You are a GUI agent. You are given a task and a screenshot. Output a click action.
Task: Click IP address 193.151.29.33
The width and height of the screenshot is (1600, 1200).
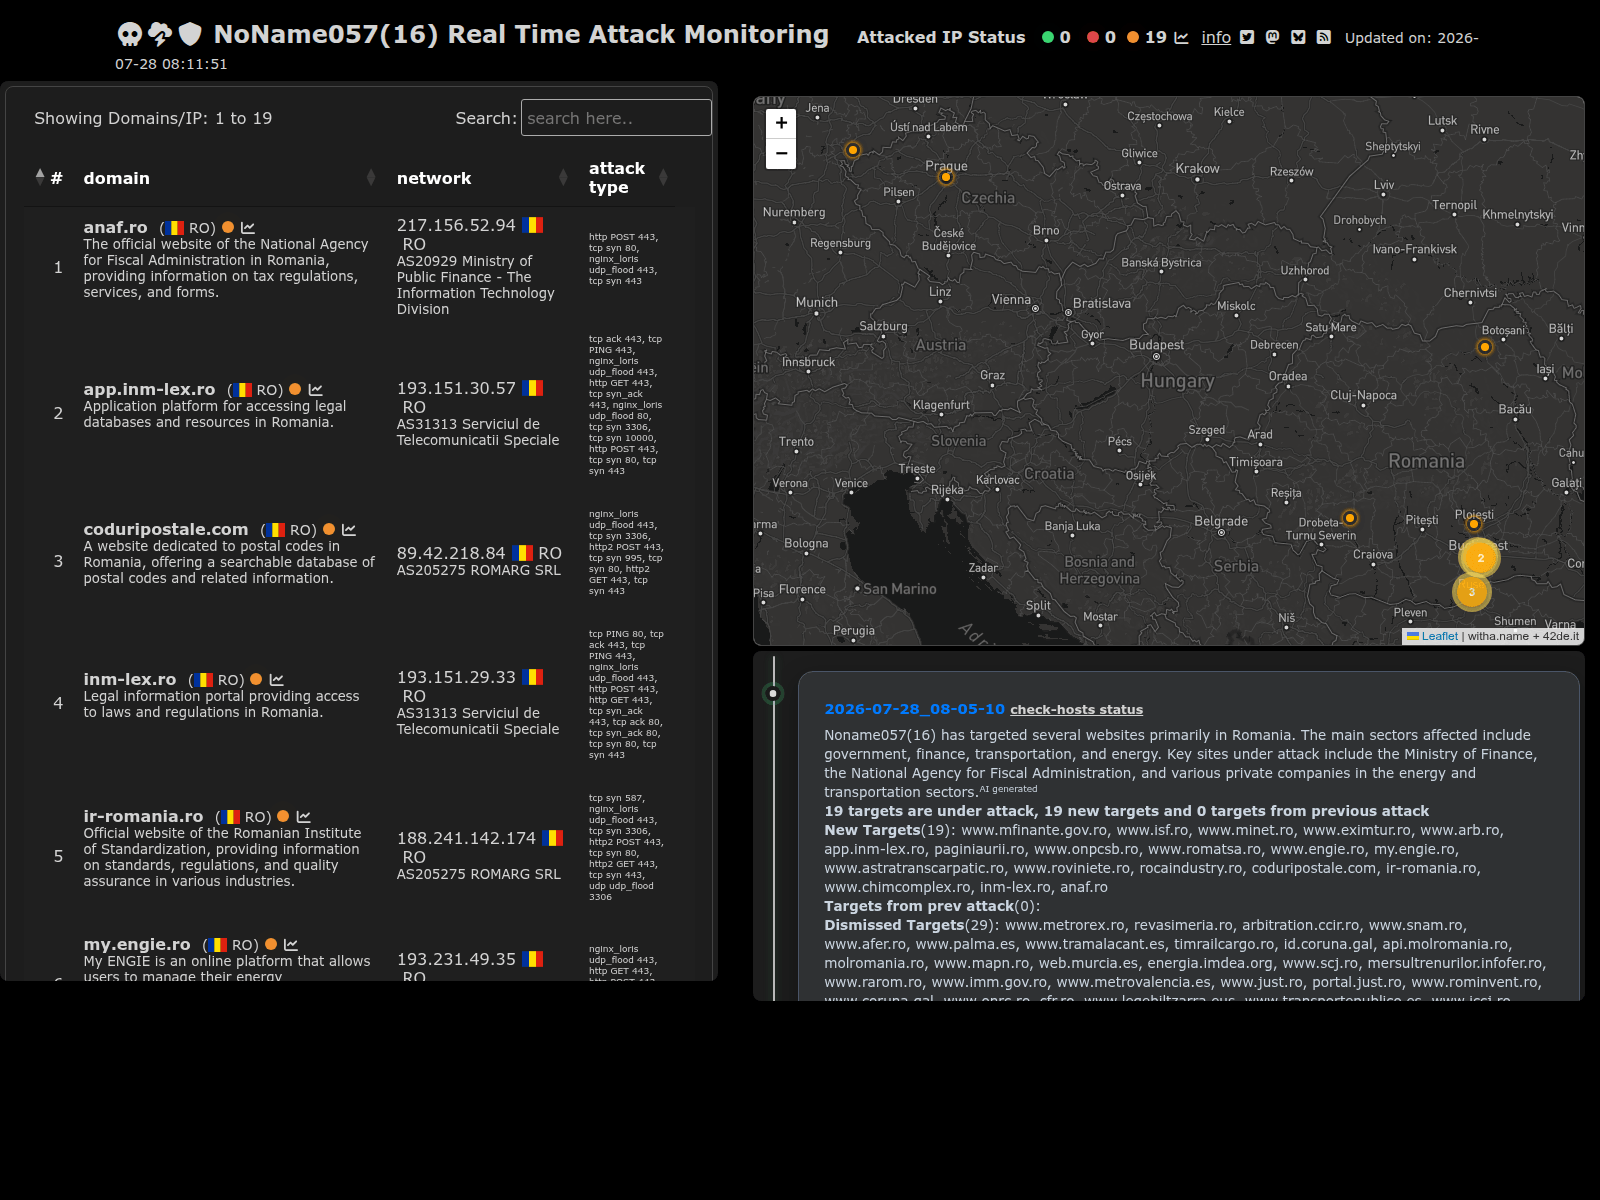pos(456,678)
